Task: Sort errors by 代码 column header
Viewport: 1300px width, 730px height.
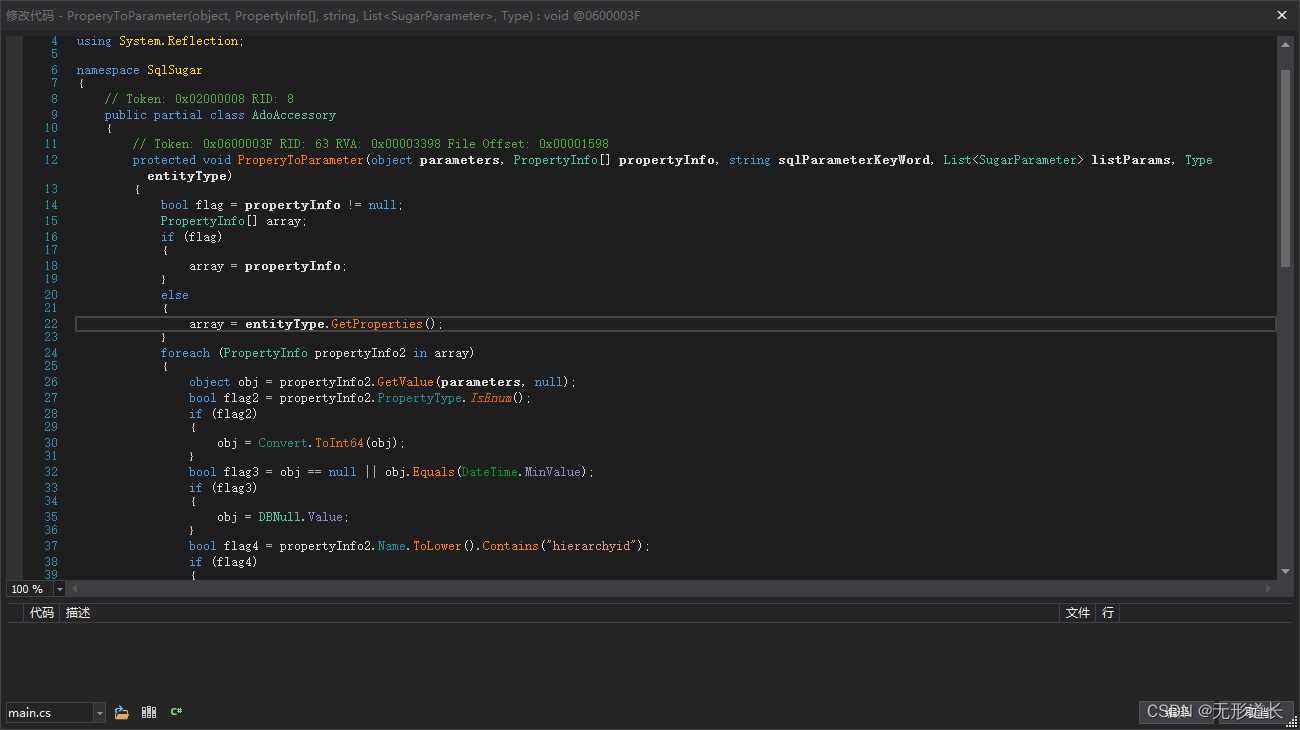Action: coord(42,613)
